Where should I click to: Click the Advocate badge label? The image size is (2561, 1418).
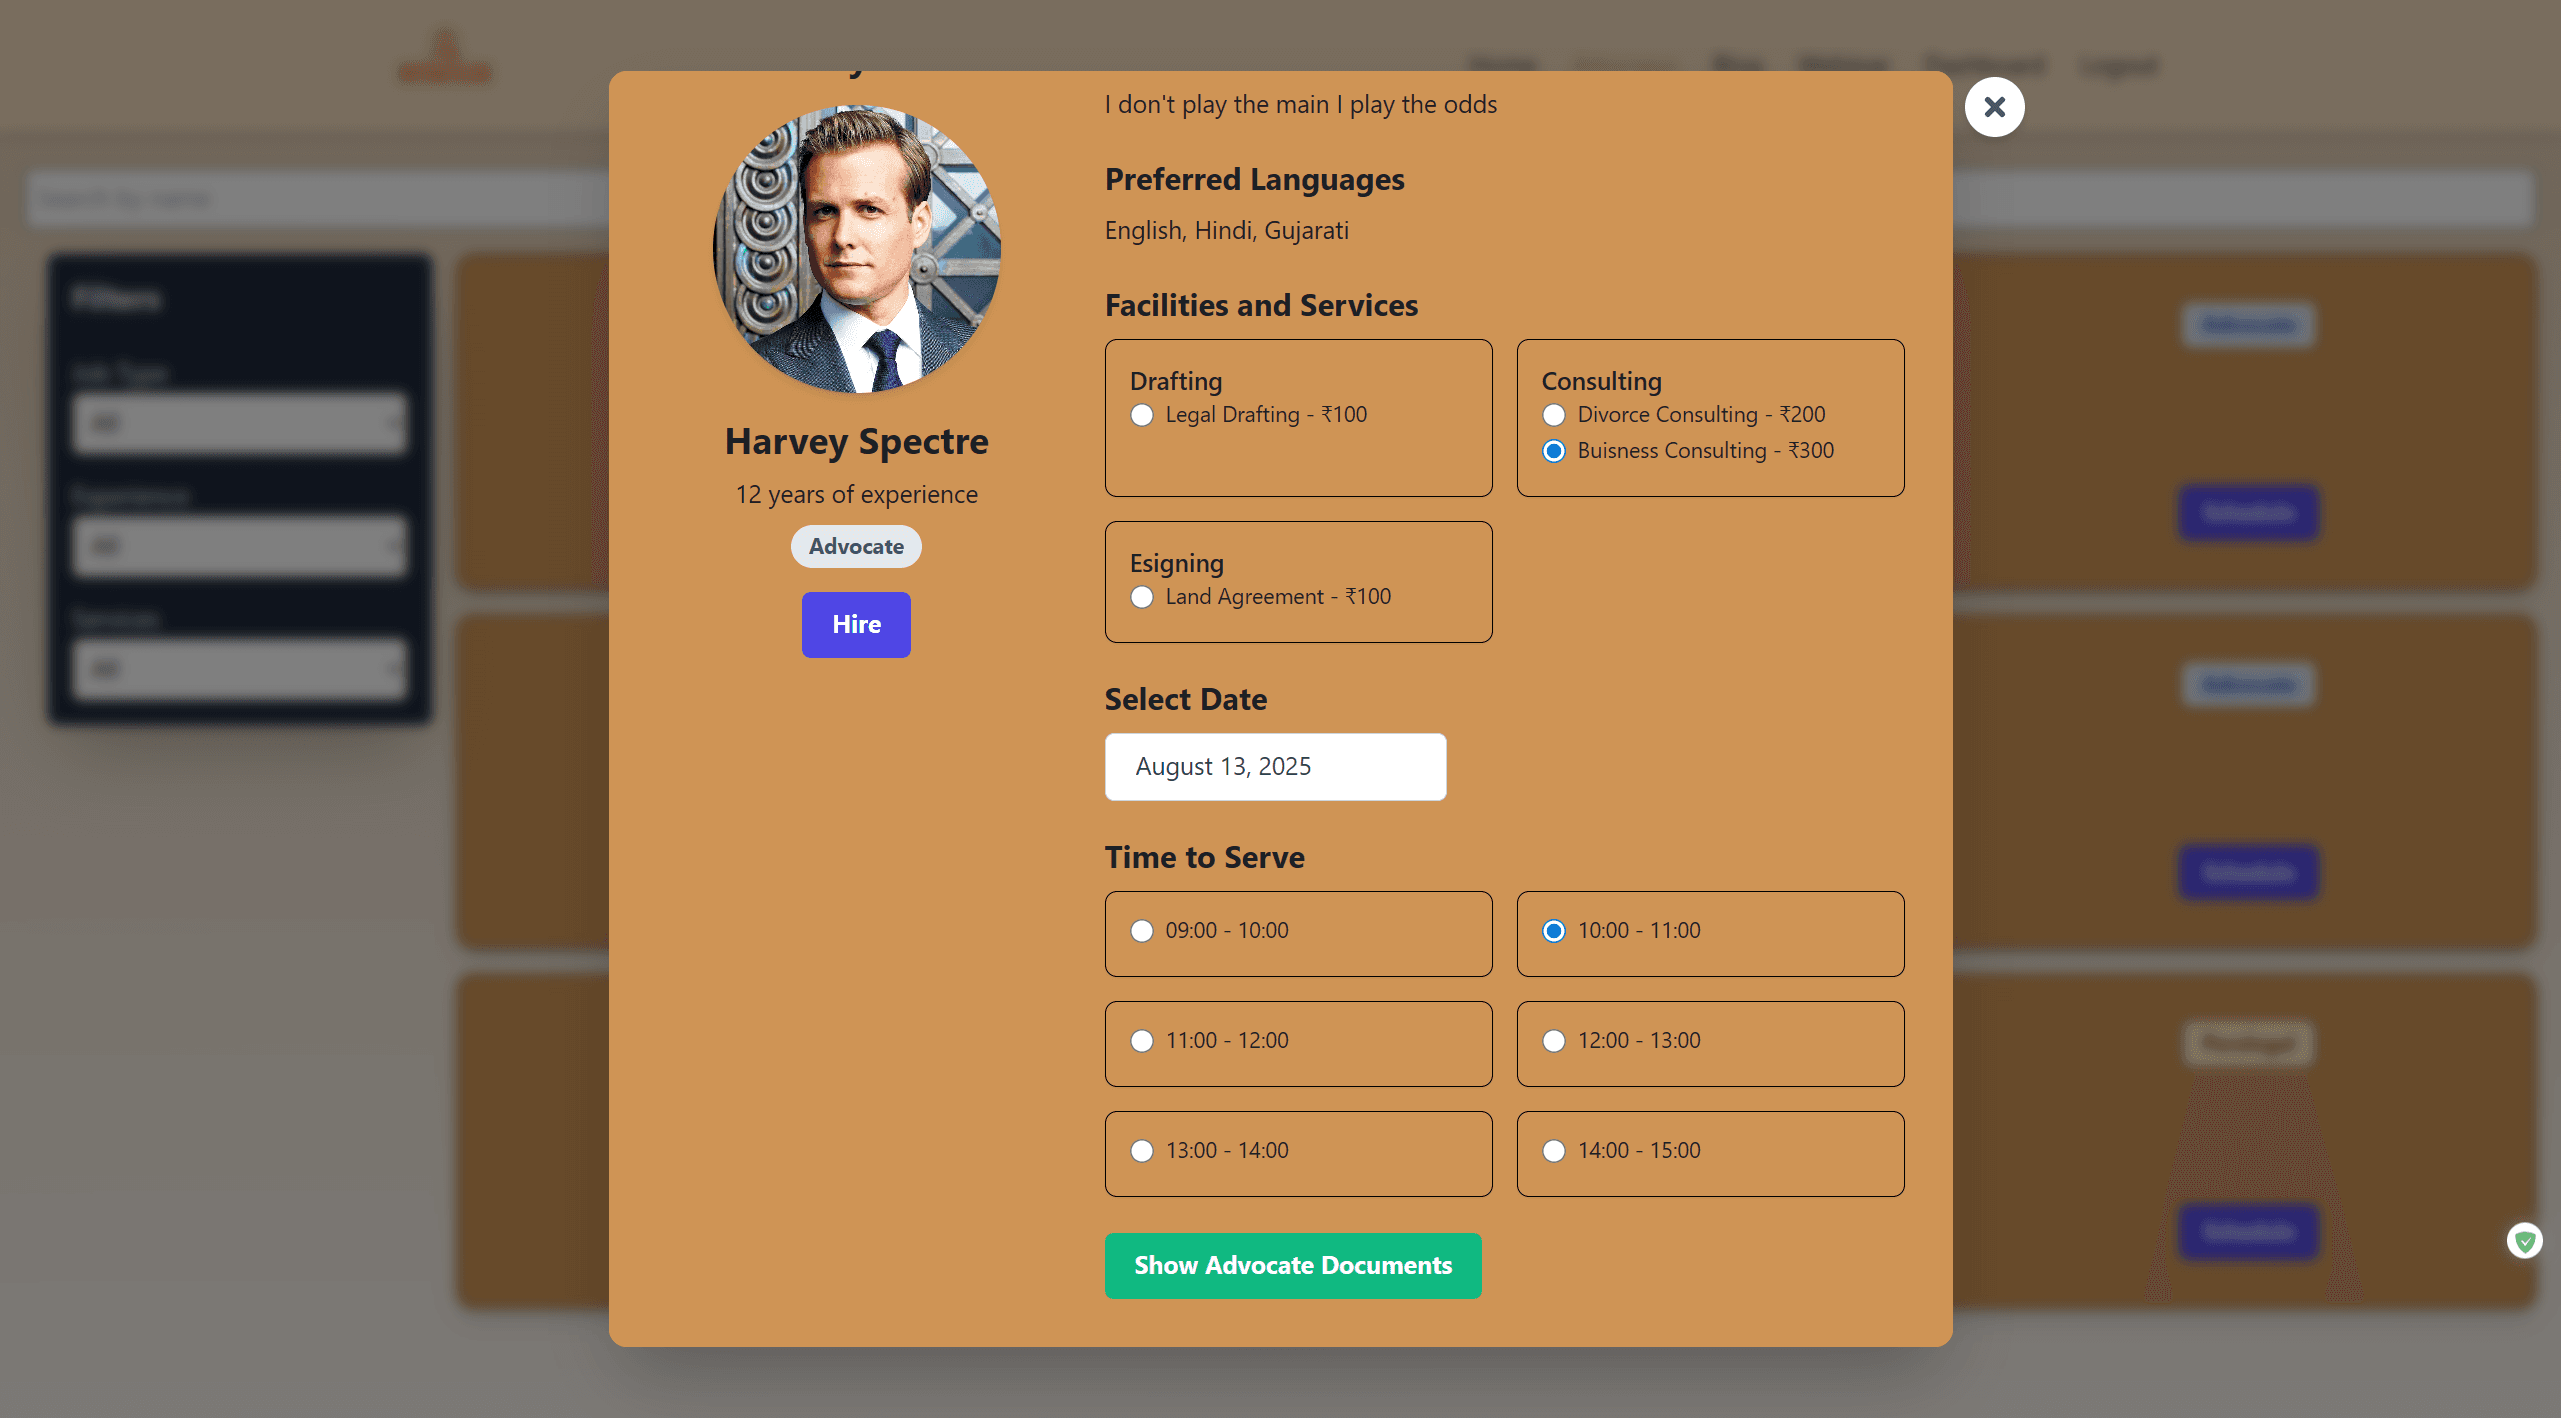pyautogui.click(x=856, y=546)
